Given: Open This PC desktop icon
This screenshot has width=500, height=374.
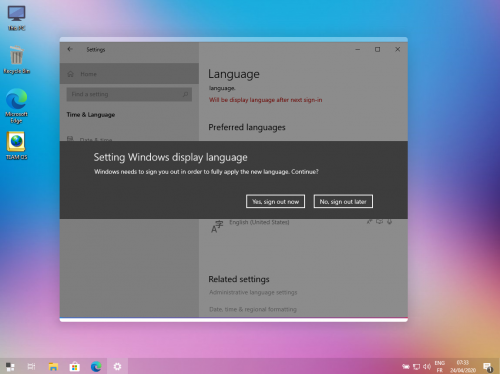Looking at the screenshot, I should click(x=16, y=18).
